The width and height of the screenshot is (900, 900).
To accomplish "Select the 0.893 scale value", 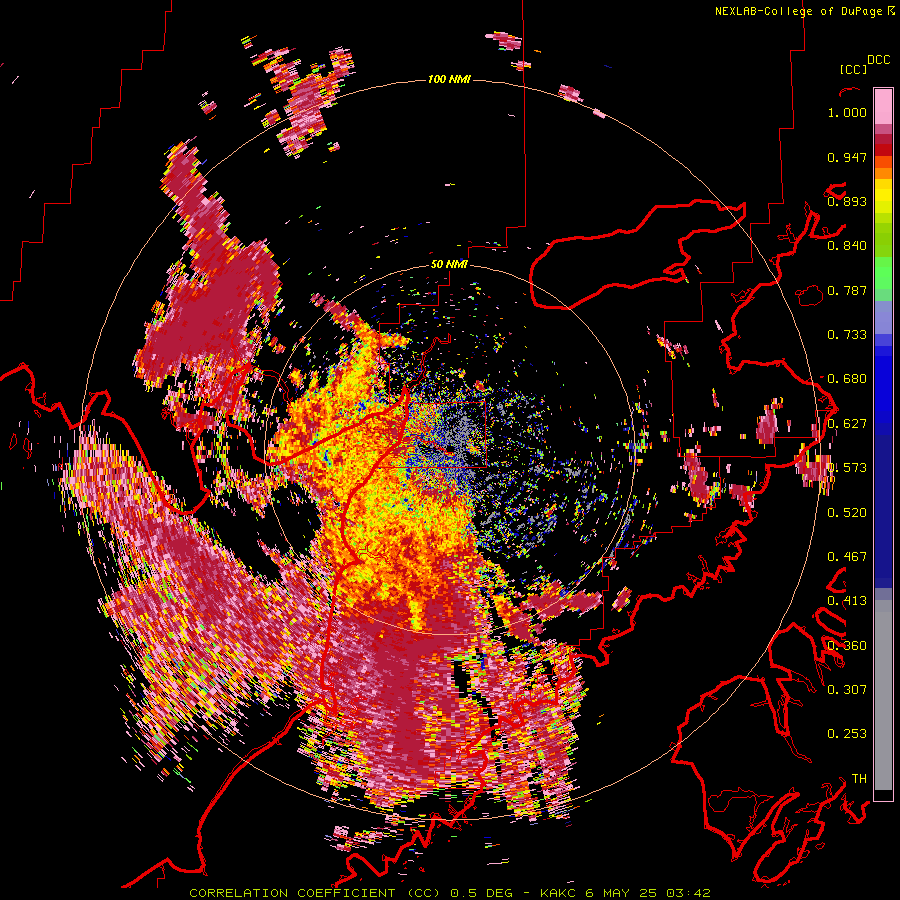I will [x=847, y=201].
